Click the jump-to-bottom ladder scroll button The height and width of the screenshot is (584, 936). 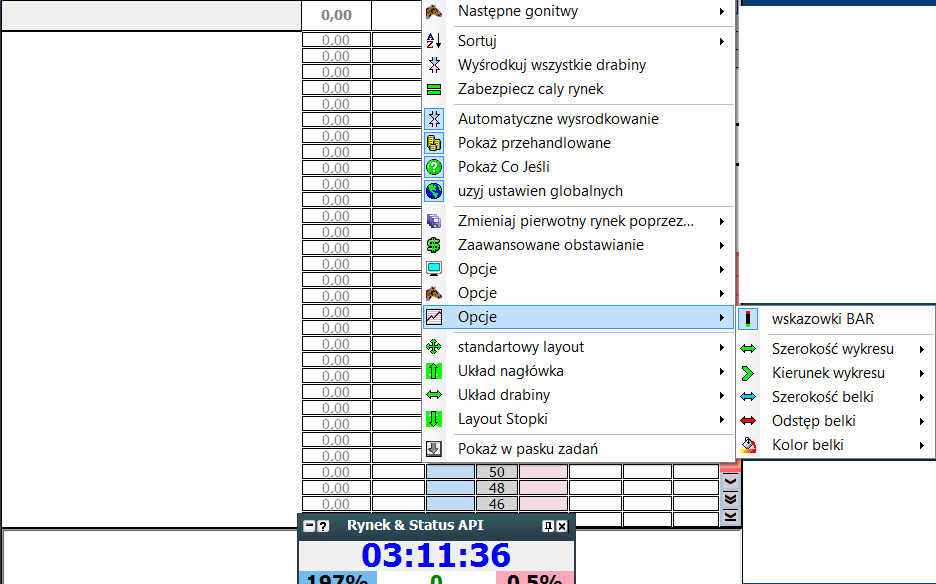coord(731,517)
